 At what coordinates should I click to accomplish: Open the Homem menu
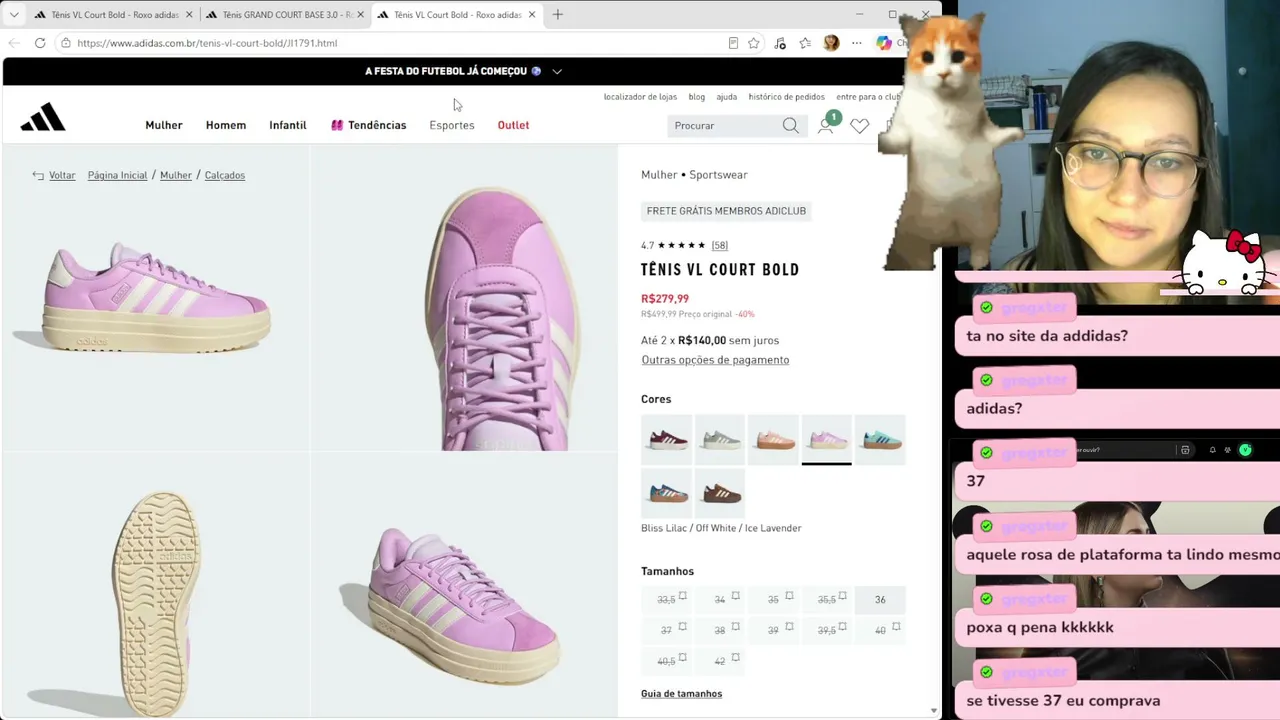(x=226, y=125)
